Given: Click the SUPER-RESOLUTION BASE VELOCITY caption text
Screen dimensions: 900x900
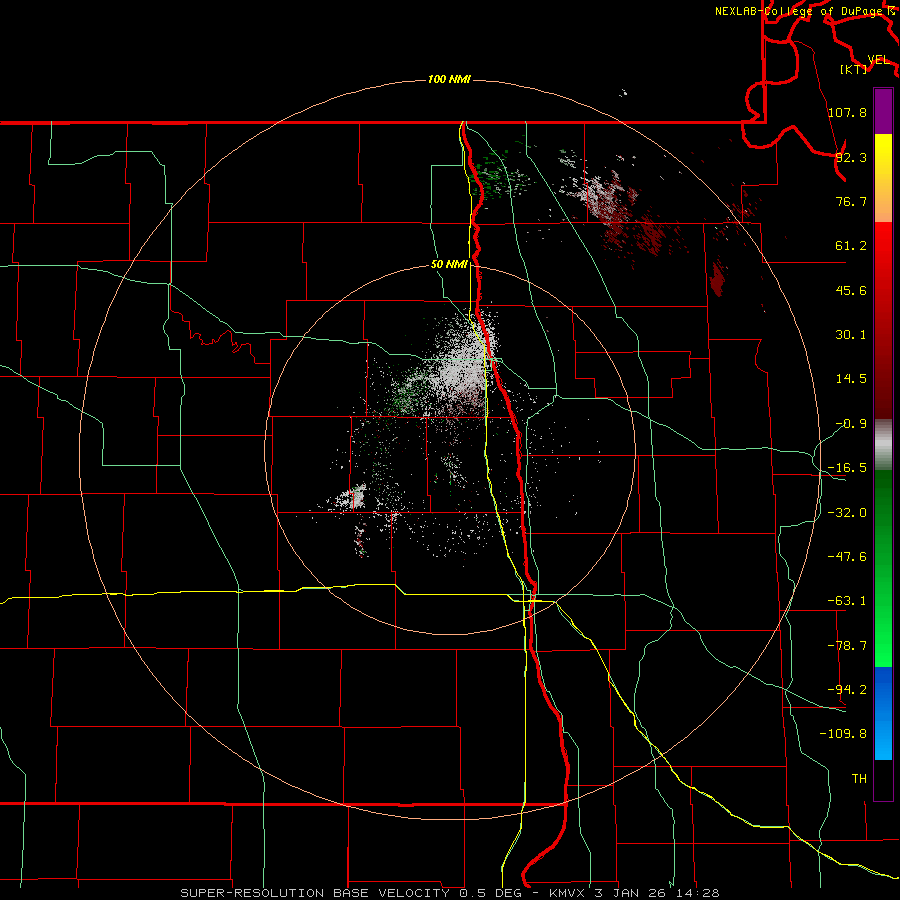Looking at the screenshot, I should [x=315, y=893].
